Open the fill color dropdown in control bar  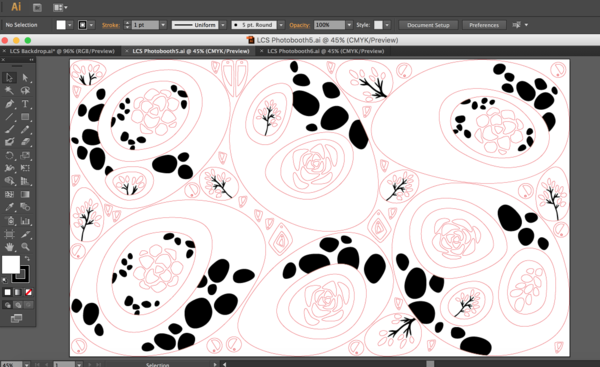pyautogui.click(x=70, y=25)
